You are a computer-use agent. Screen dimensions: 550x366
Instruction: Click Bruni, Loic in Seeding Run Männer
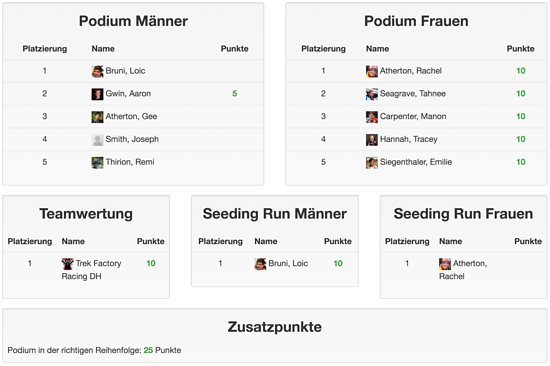click(288, 264)
